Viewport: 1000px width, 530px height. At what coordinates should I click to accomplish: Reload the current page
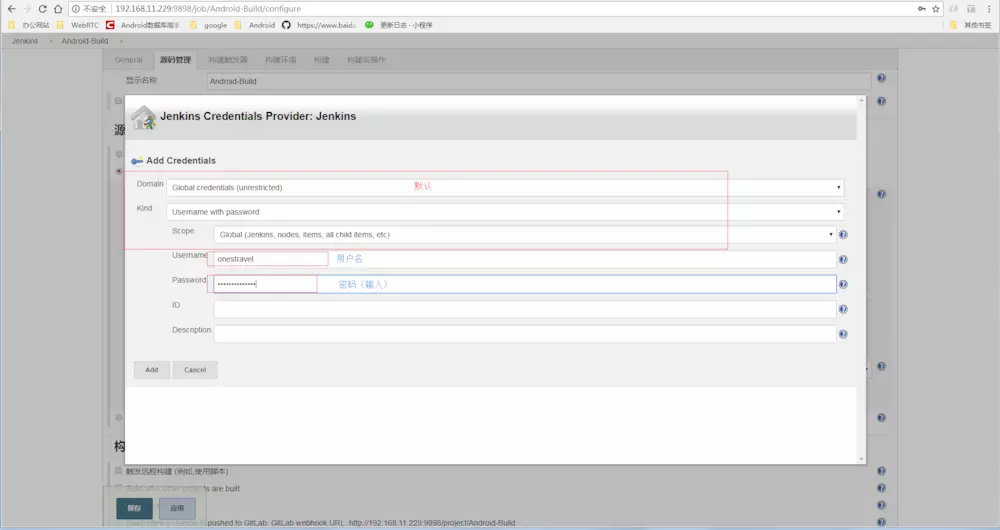coord(42,9)
